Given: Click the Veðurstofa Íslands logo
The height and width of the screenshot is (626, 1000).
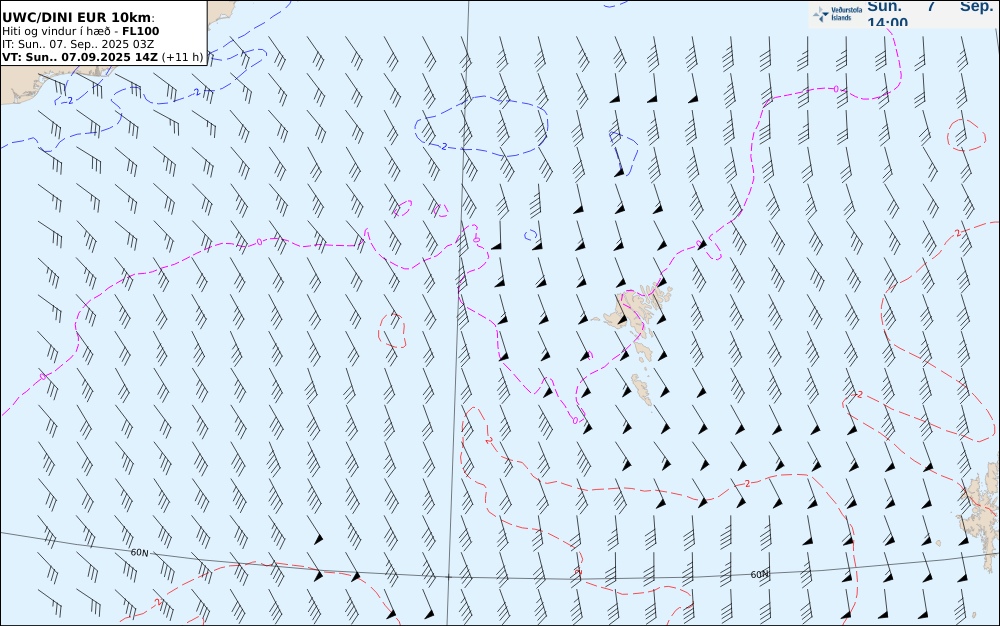Looking at the screenshot, I should pyautogui.click(x=837, y=14).
